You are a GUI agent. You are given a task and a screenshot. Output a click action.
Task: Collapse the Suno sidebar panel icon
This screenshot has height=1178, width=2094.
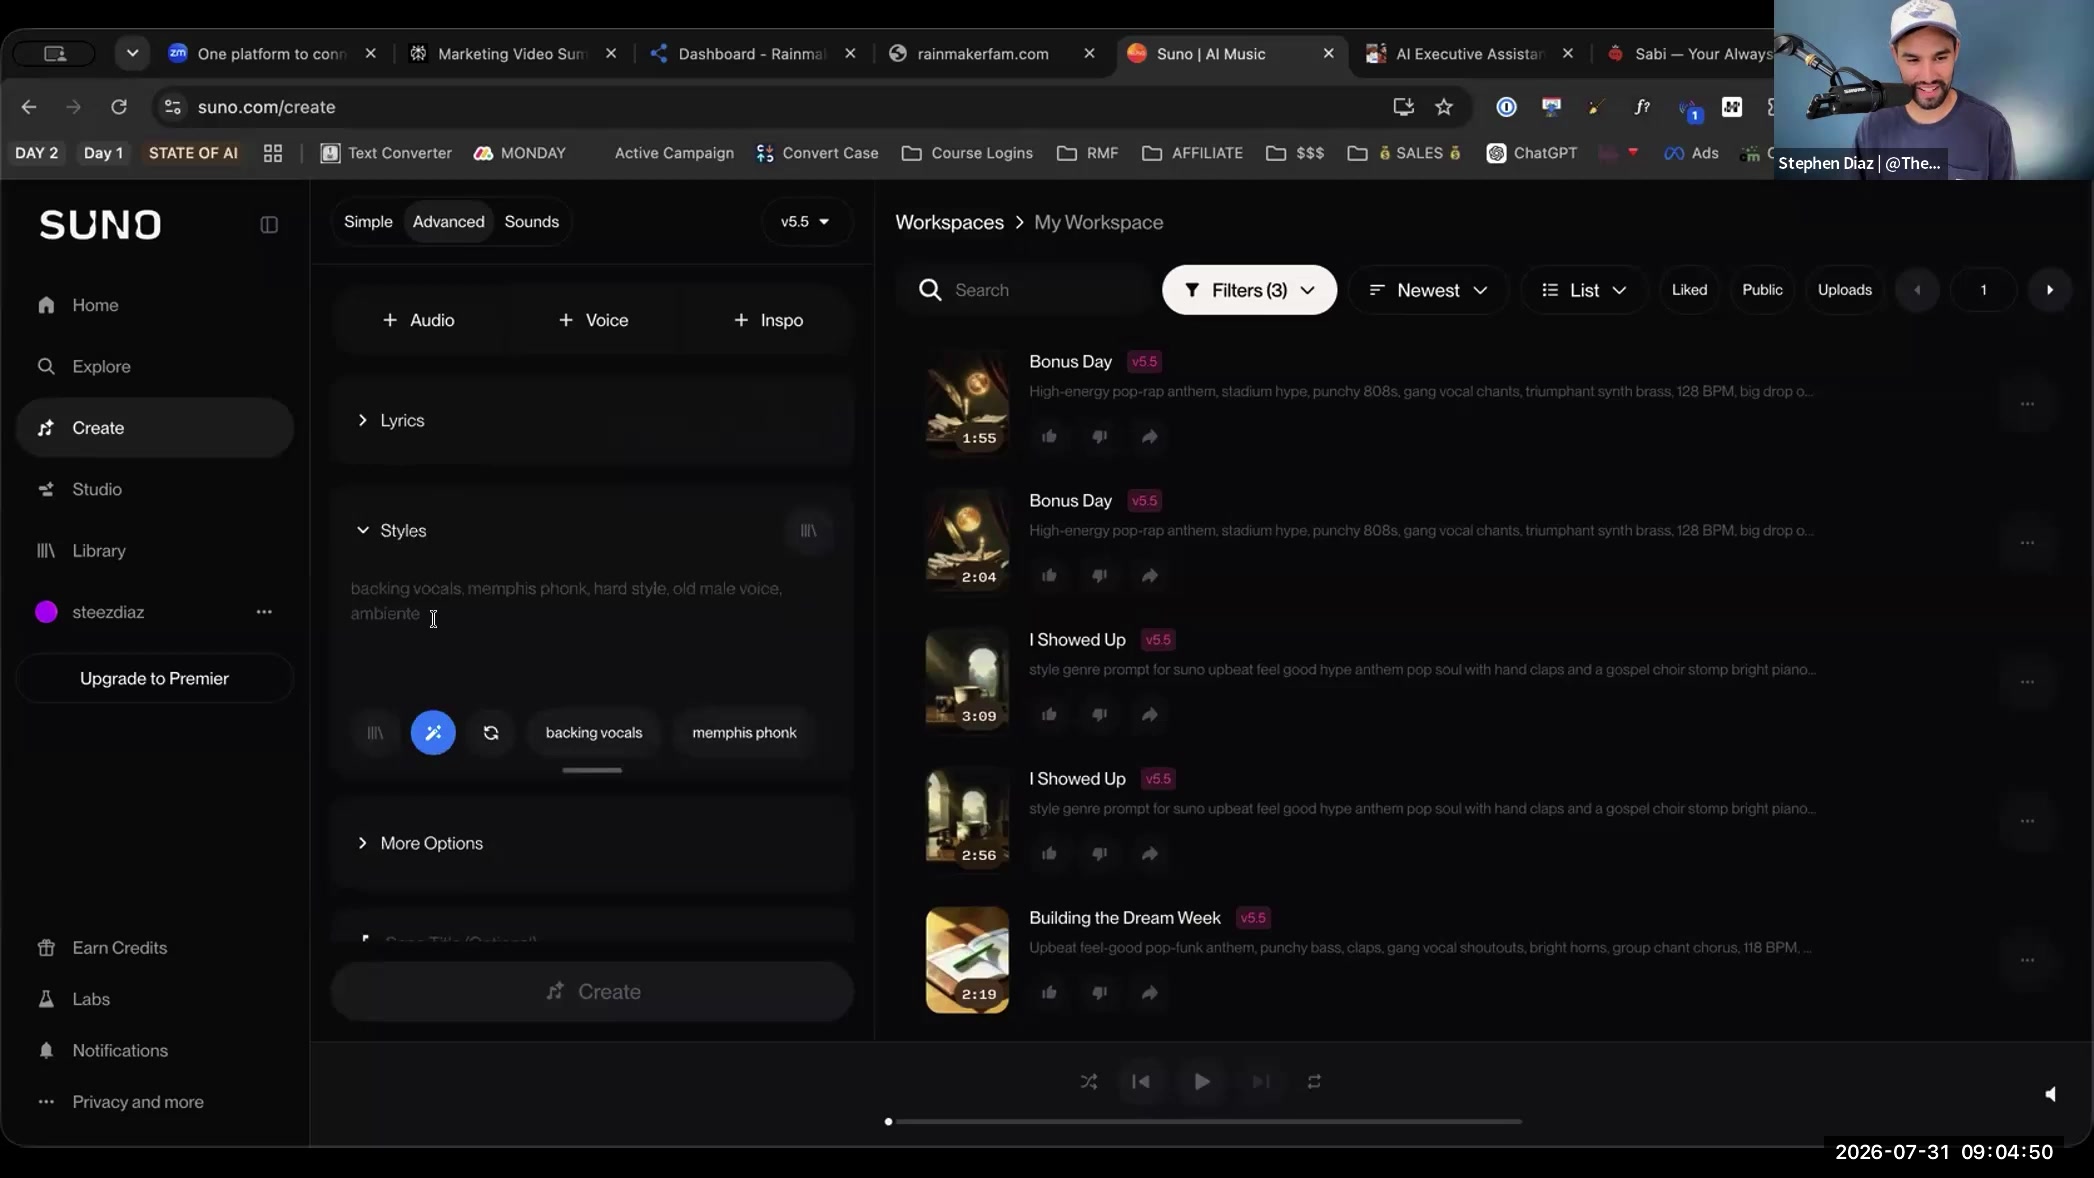coord(269,225)
